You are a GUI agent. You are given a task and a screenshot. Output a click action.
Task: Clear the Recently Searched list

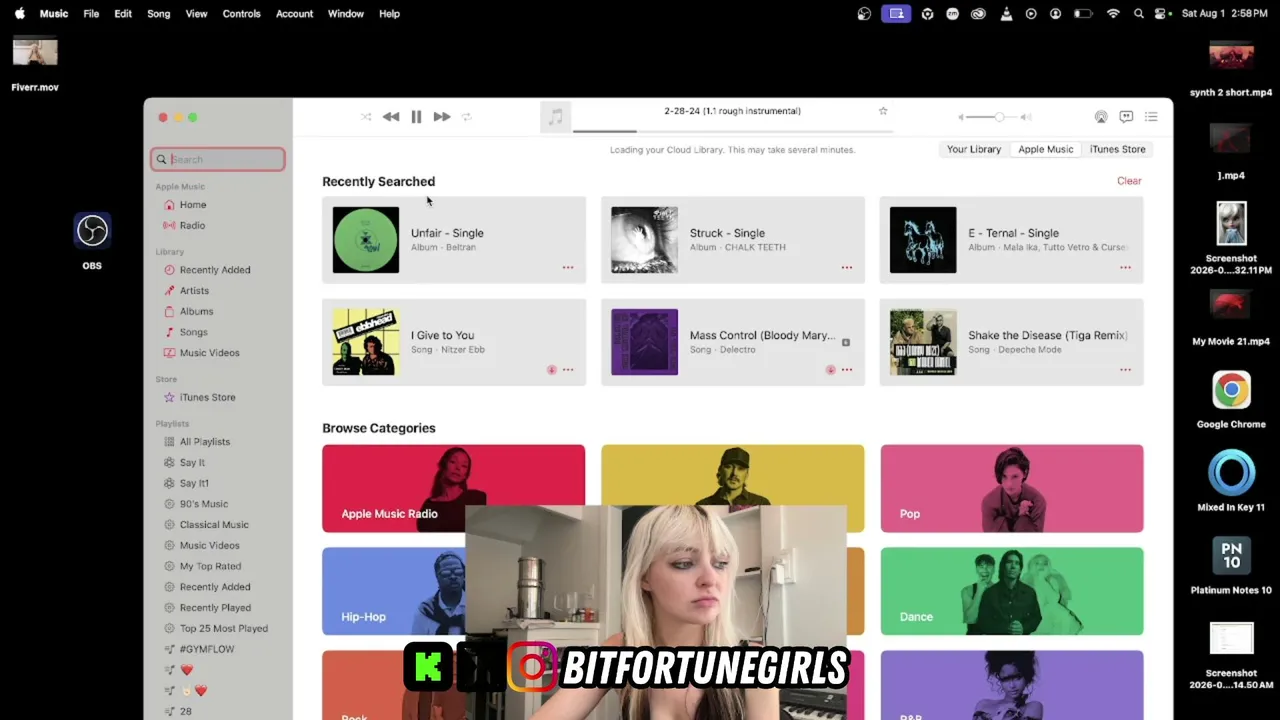1129,181
